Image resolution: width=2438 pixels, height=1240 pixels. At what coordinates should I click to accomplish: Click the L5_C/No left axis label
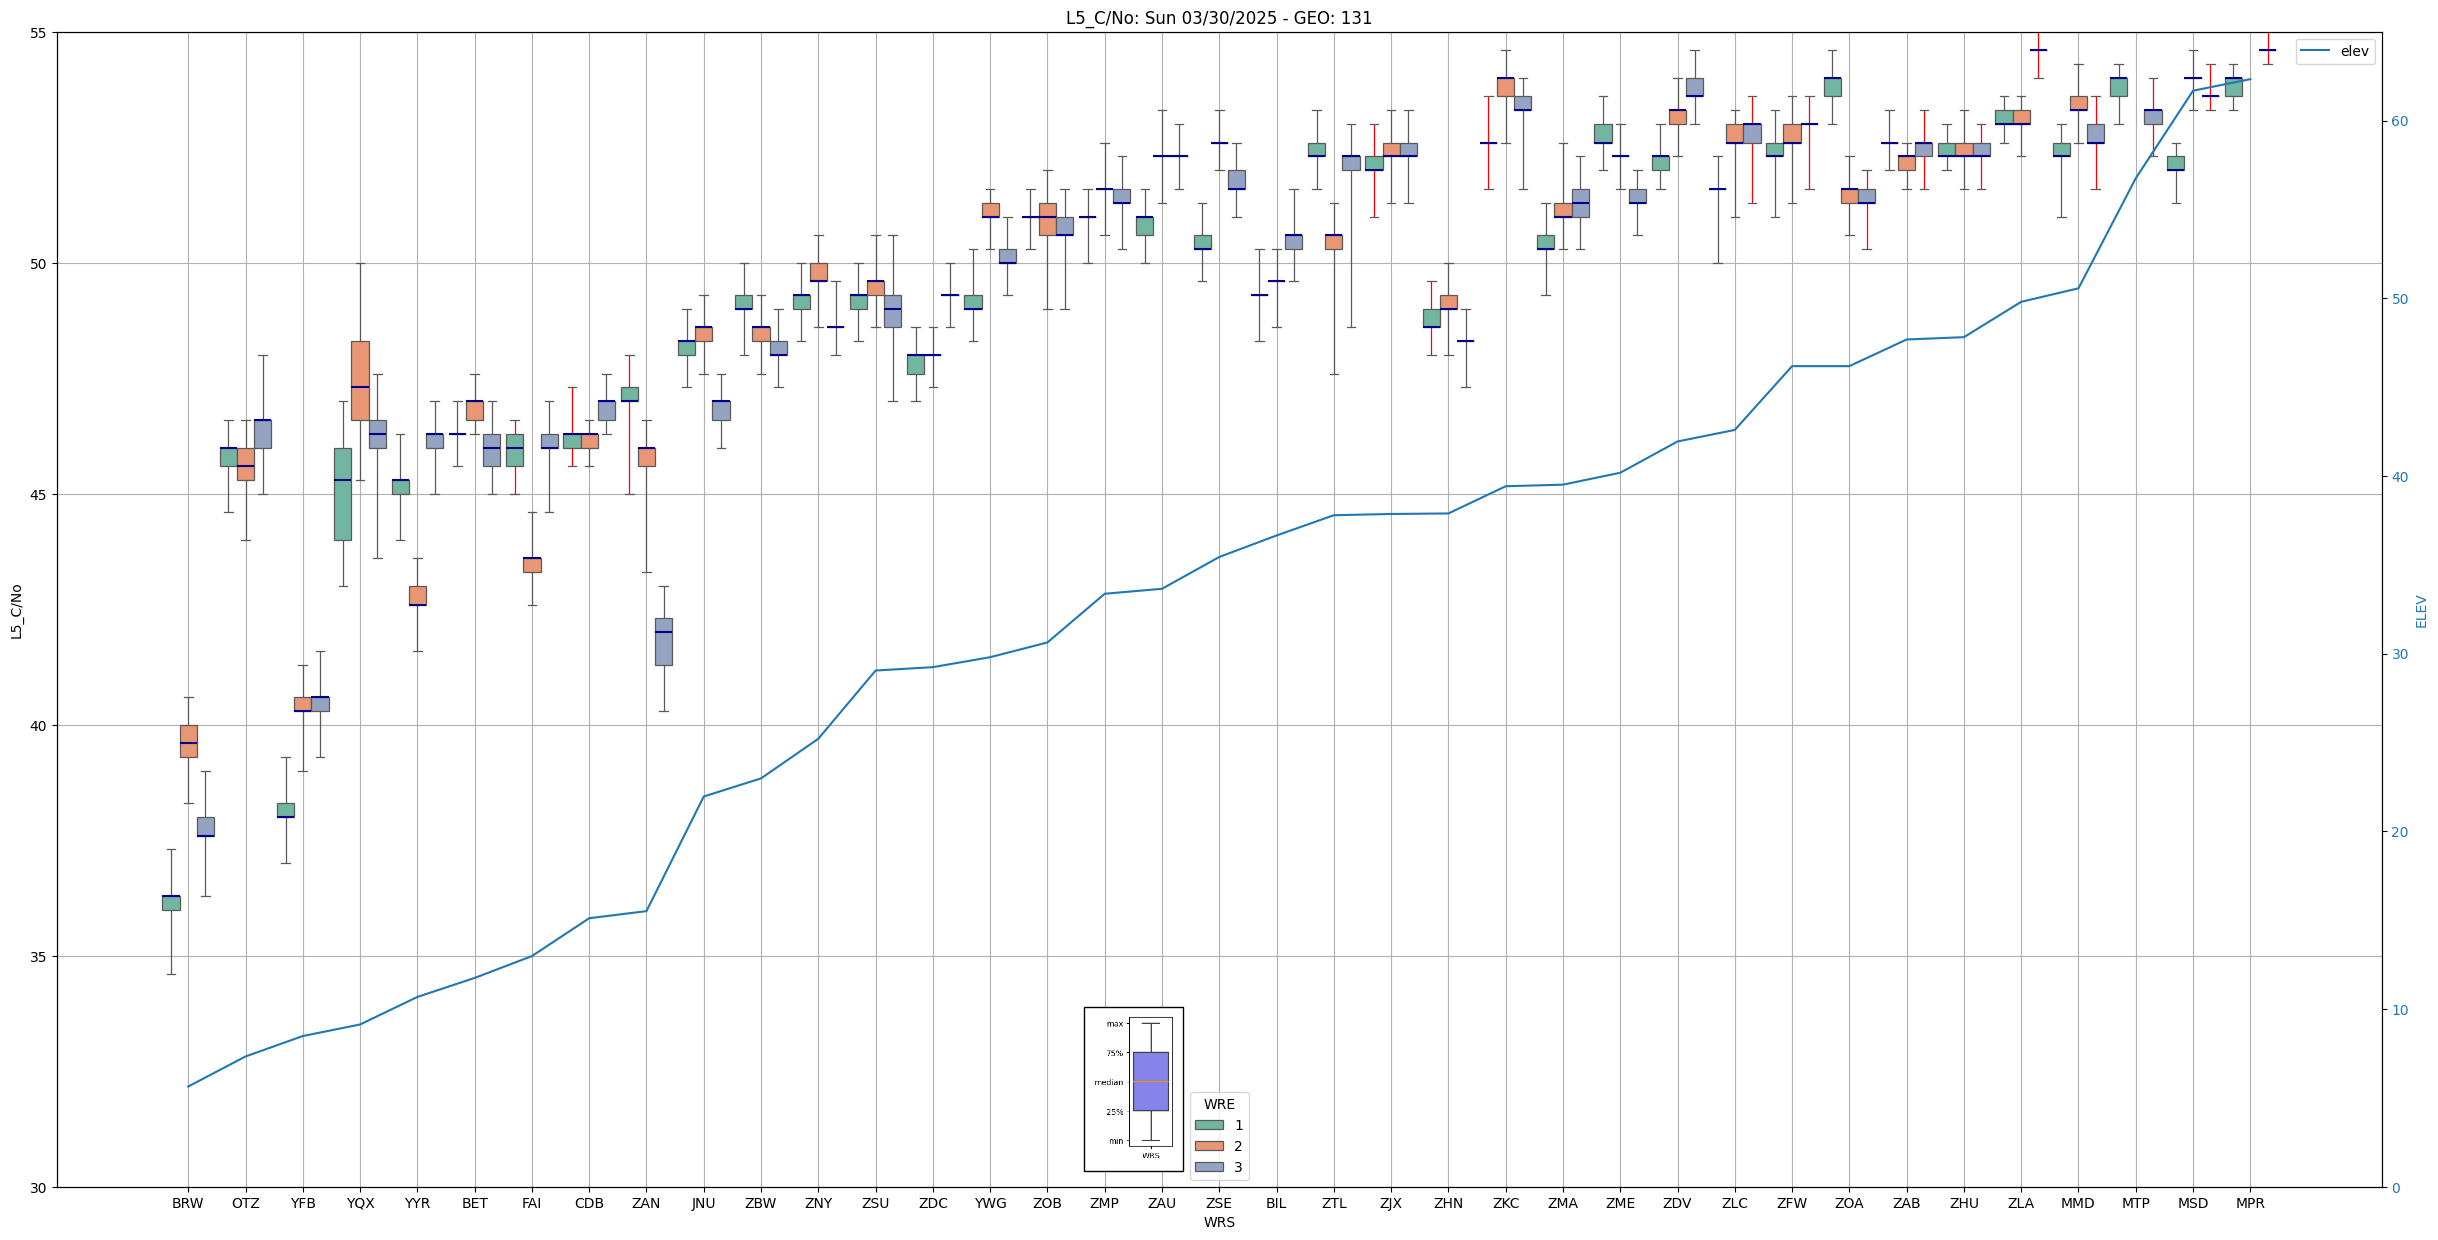tap(16, 611)
